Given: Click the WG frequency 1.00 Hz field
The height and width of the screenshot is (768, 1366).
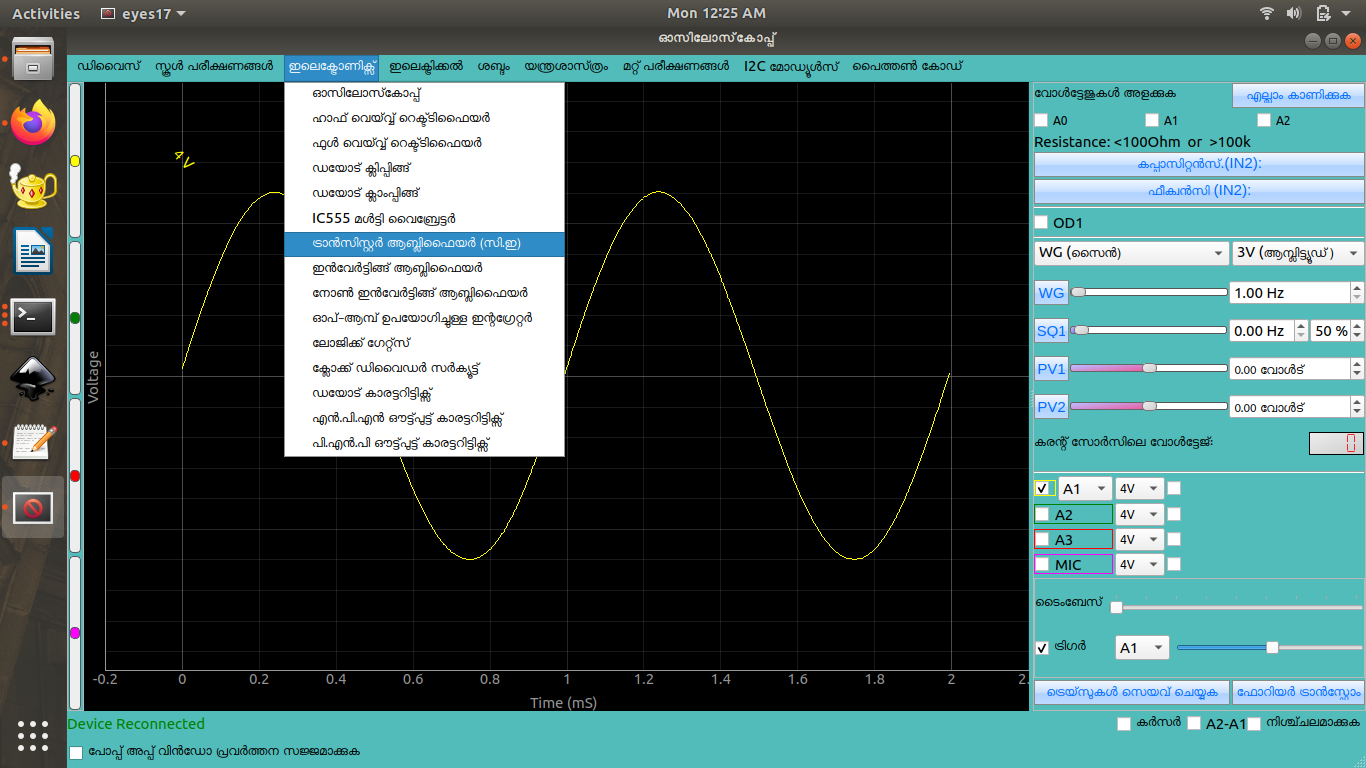Looking at the screenshot, I should tap(1288, 293).
